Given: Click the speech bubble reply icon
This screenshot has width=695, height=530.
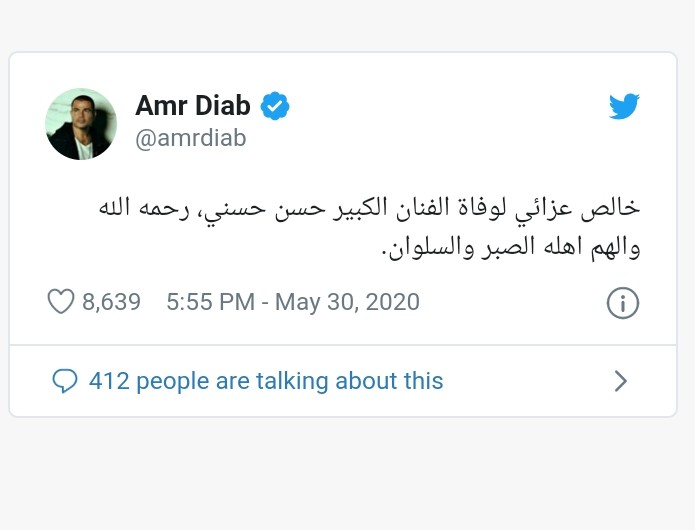Looking at the screenshot, I should click(x=65, y=381).
